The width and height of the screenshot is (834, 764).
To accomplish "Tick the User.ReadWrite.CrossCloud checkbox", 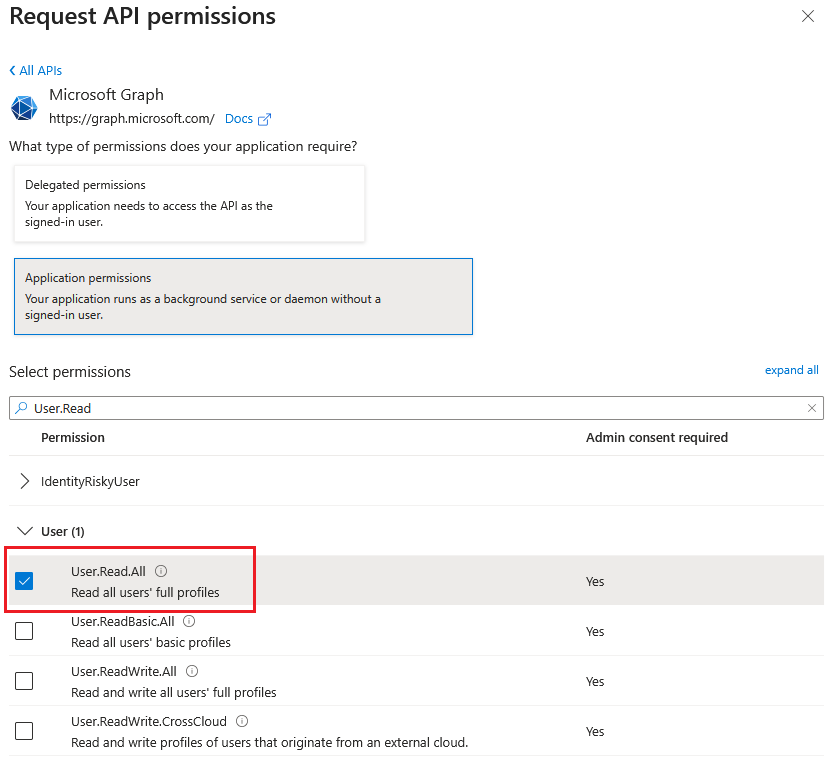I will 24,731.
